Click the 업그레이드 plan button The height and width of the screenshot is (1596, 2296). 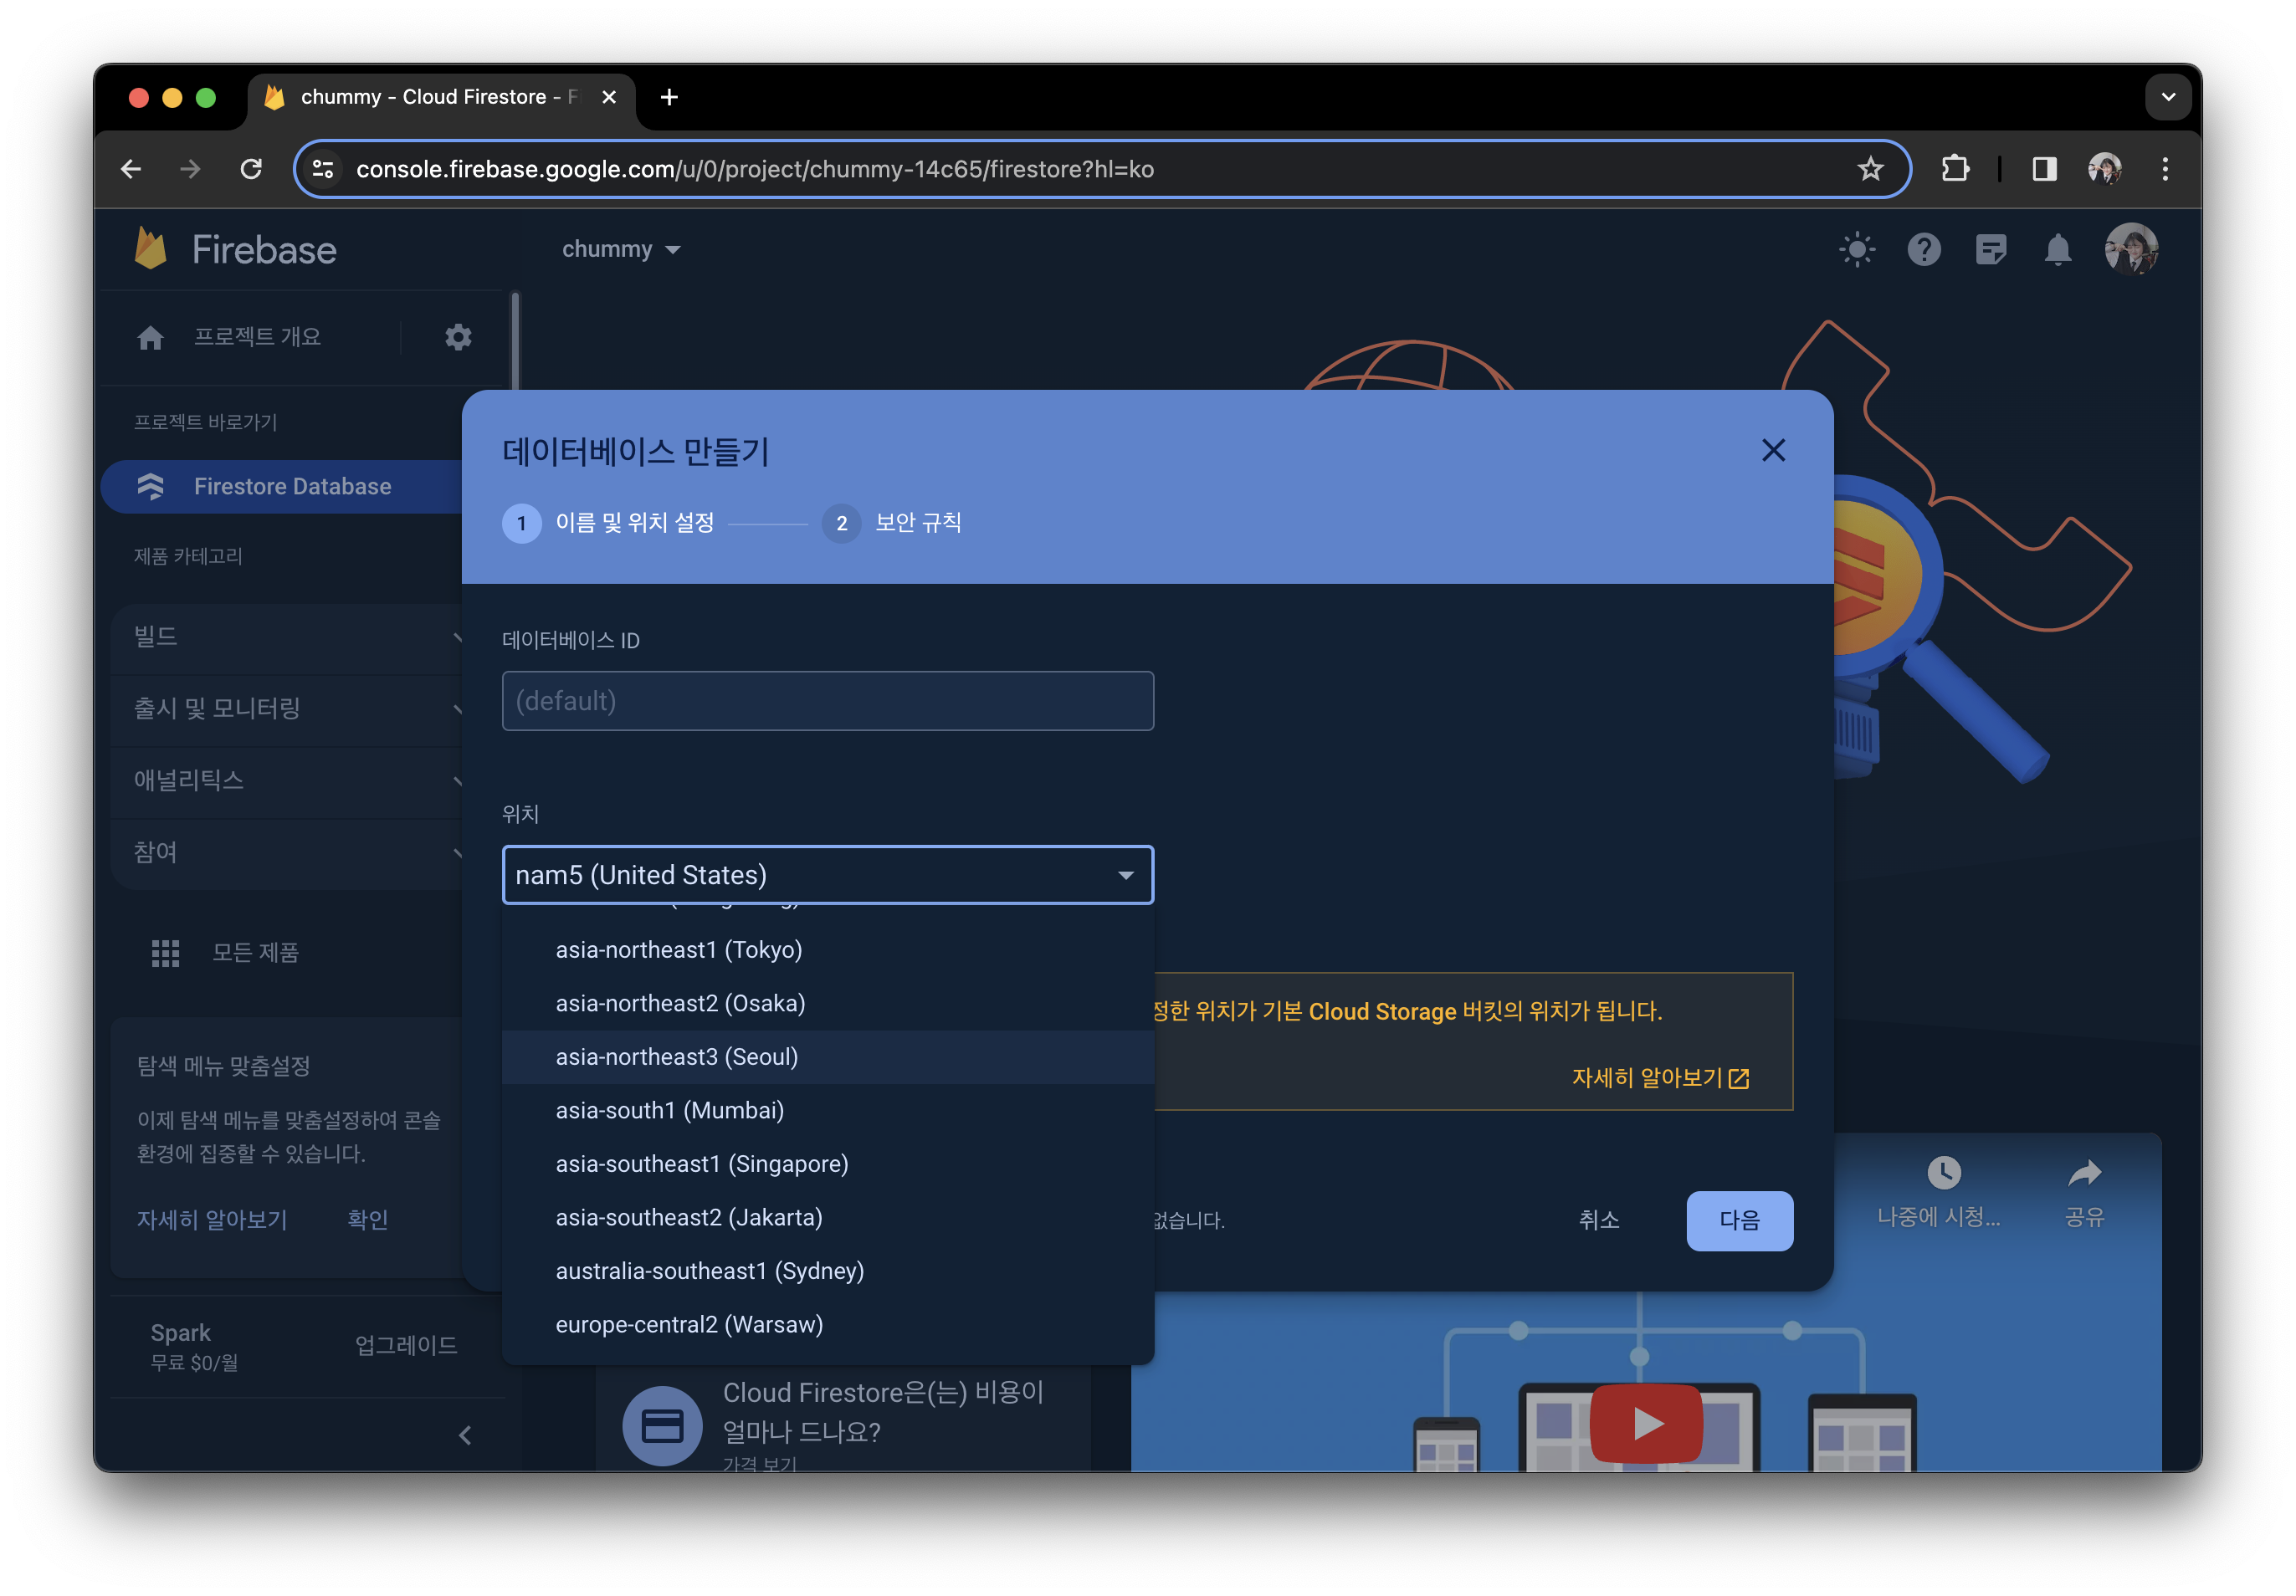coord(406,1346)
